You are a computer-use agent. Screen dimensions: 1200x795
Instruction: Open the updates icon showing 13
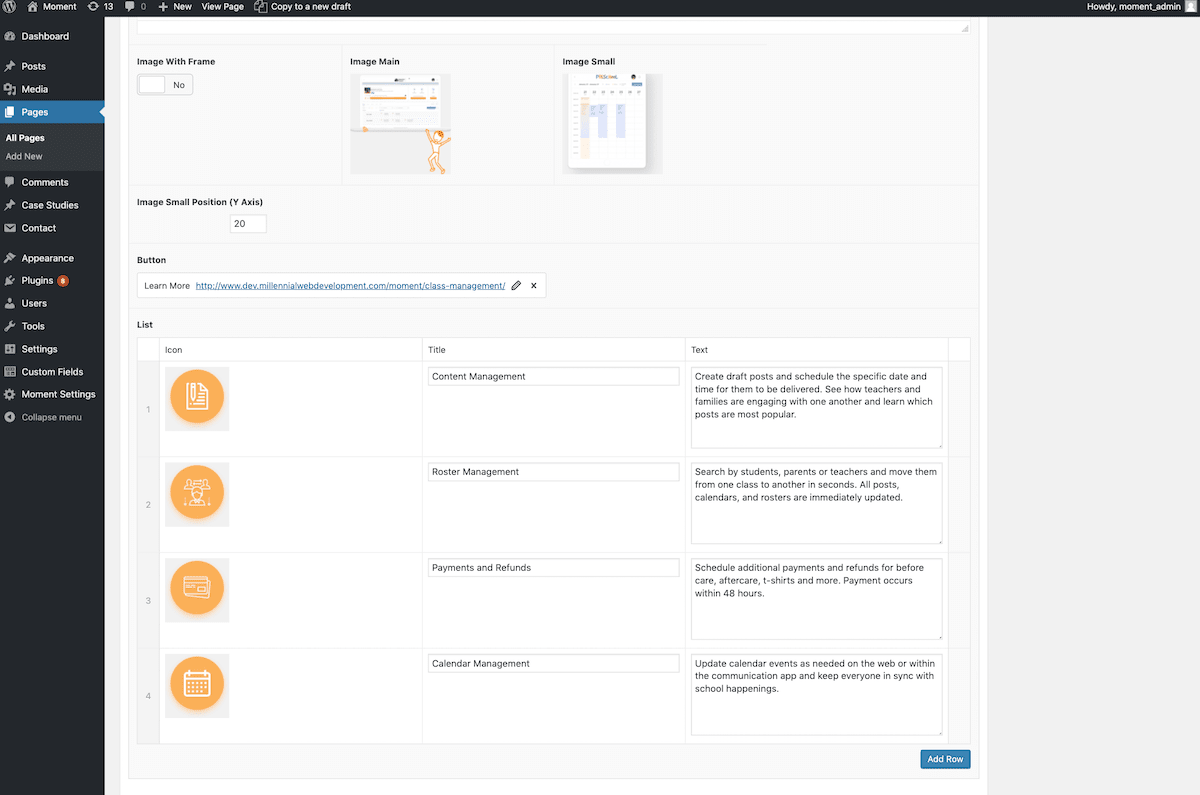[100, 7]
